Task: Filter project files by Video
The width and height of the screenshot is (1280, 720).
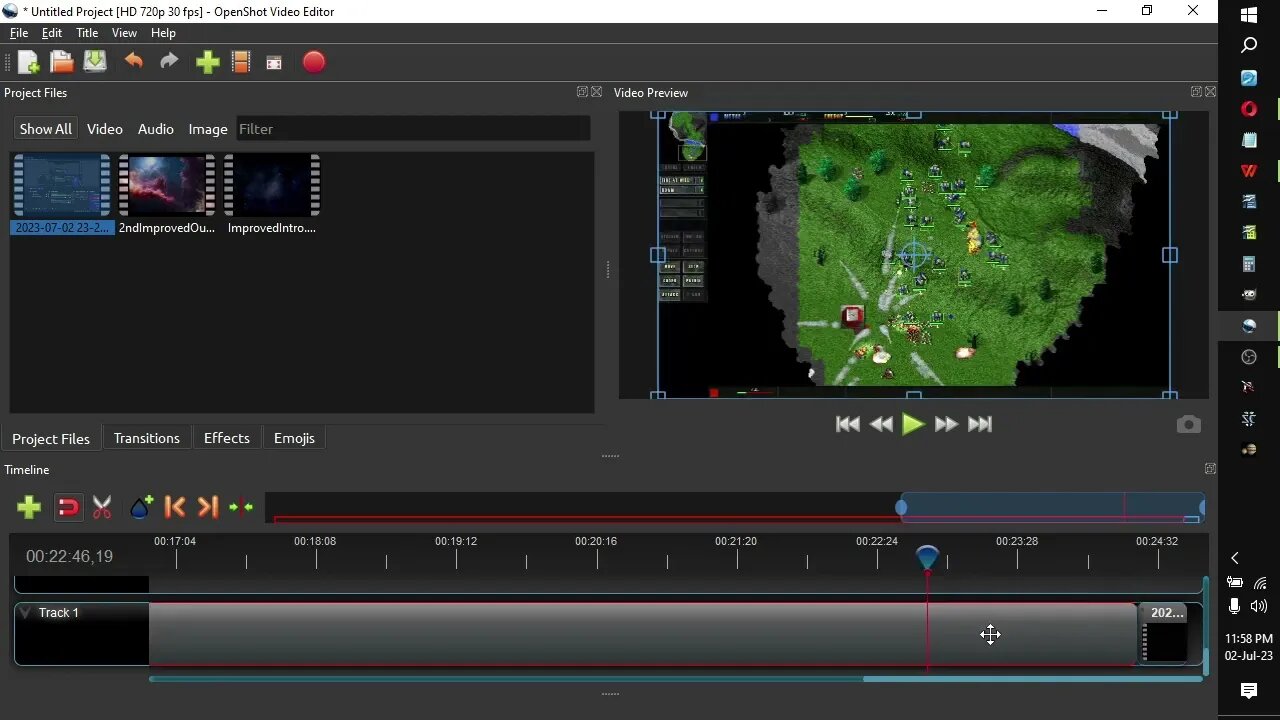Action: click(104, 129)
